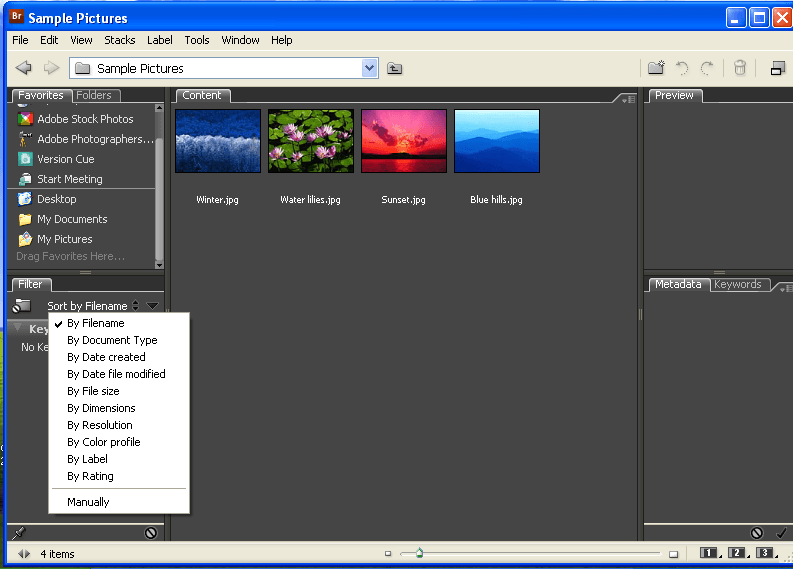This screenshot has width=793, height=569.
Task: Select the Blue hills.jpg thumbnail
Action: coord(497,141)
